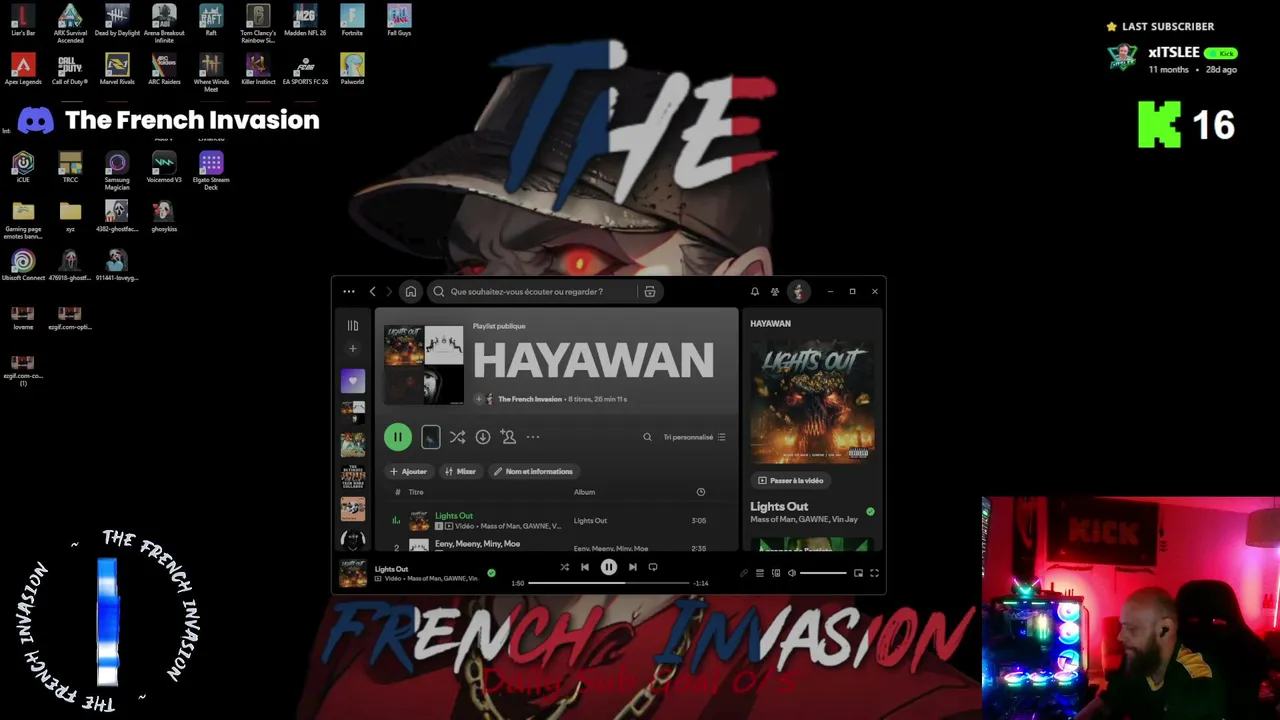The width and height of the screenshot is (1280, 720).
Task: Go to the previous track
Action: 585,567
